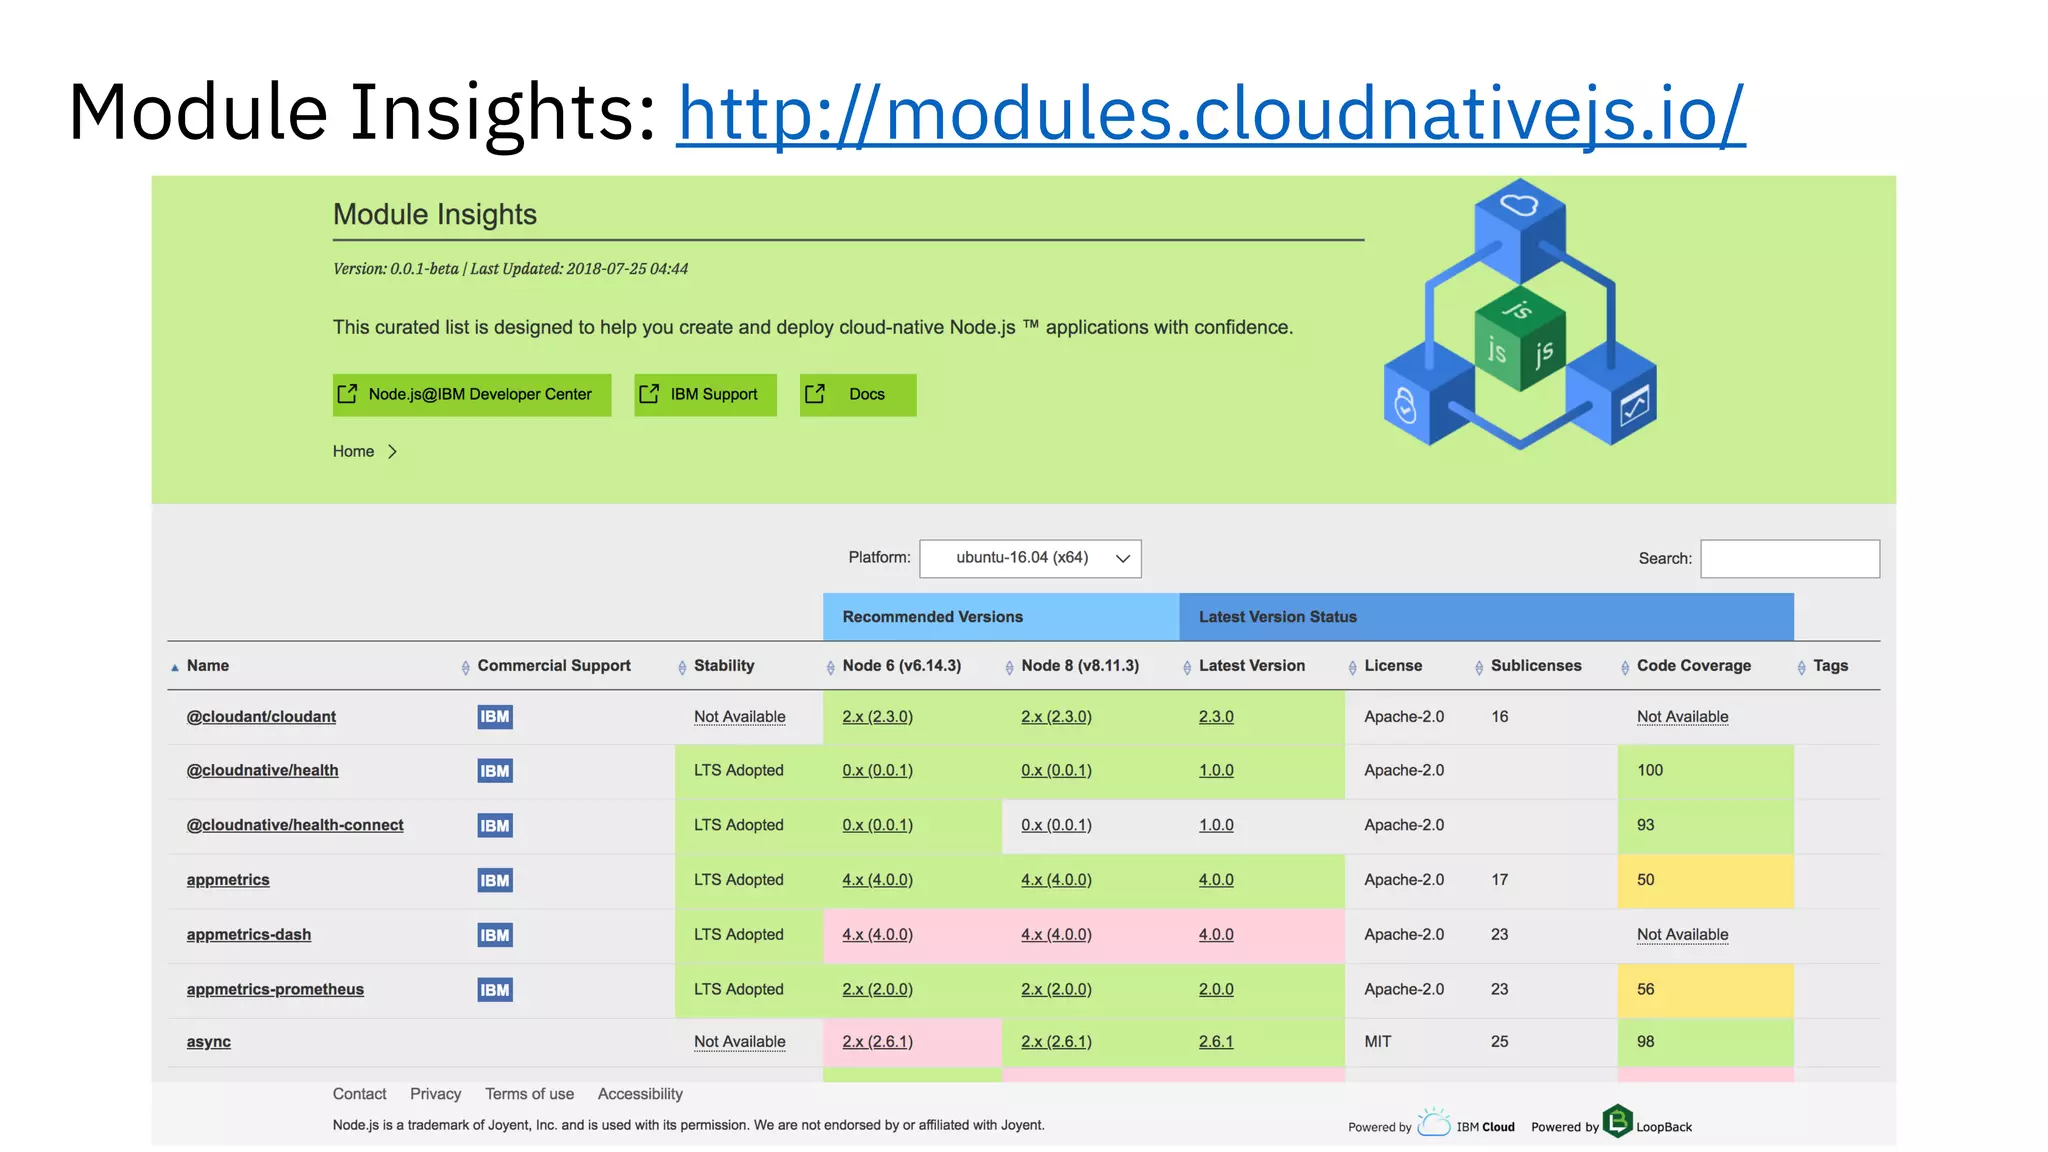Click the Module Insights cubes logo graphic
This screenshot has height=1152, width=2048.
(1520, 314)
